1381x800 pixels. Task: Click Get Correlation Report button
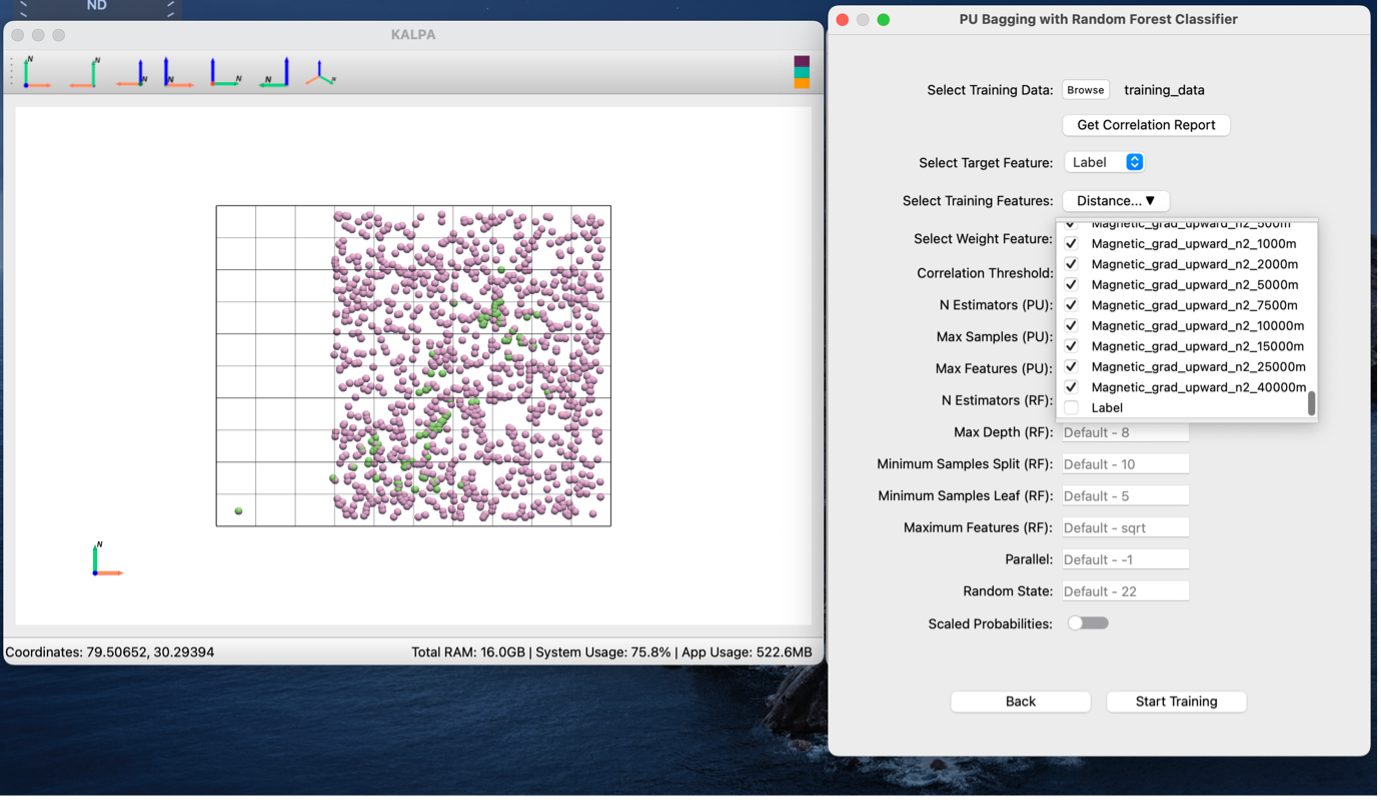[x=1146, y=125]
